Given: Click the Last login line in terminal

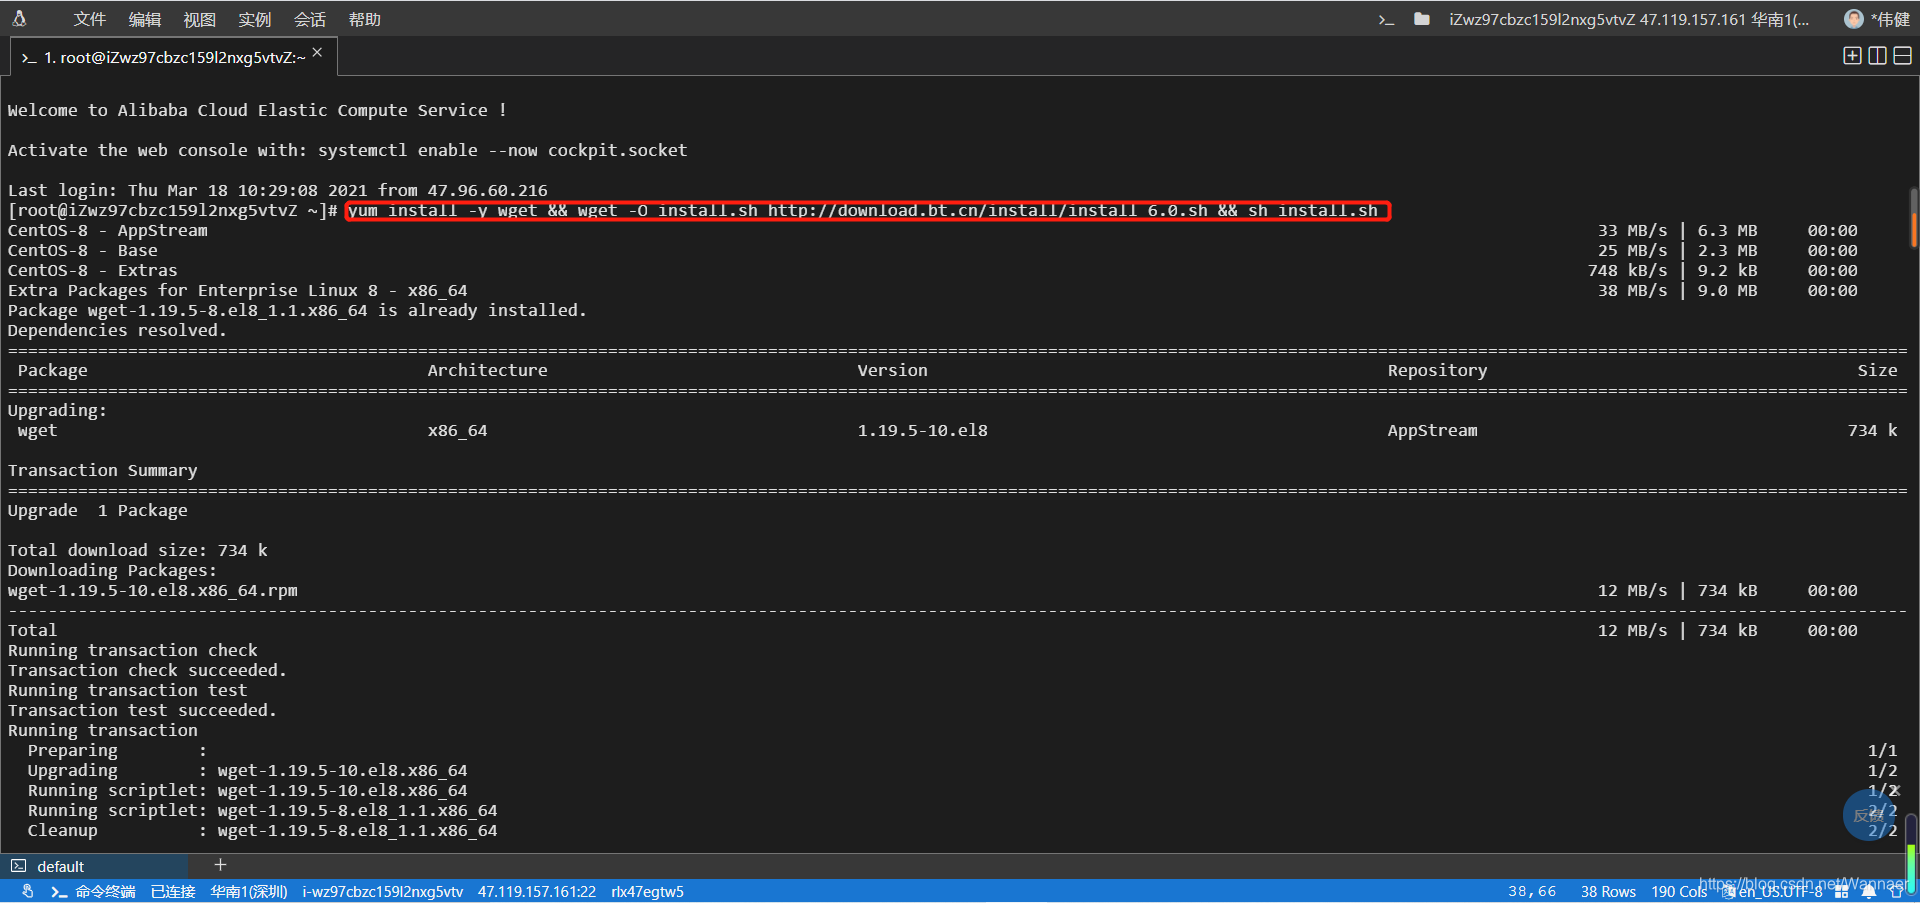Looking at the screenshot, I should [277, 190].
